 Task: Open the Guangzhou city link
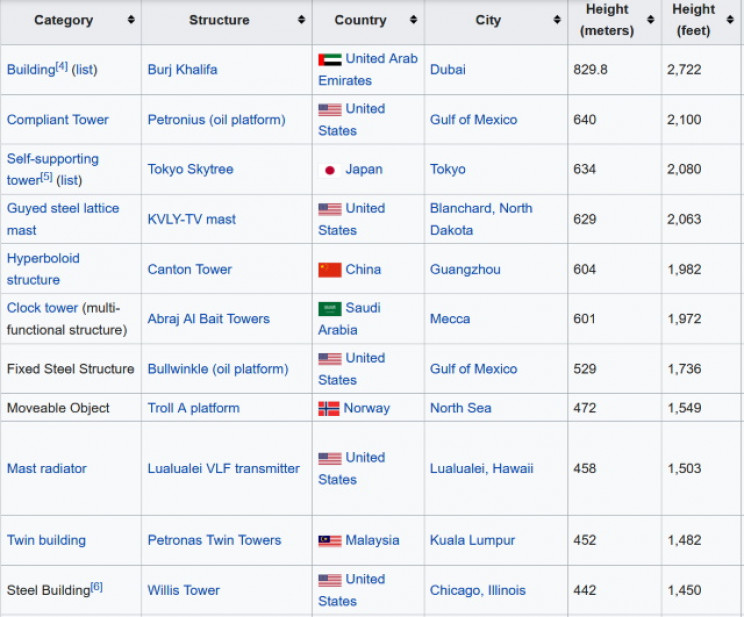tap(465, 269)
